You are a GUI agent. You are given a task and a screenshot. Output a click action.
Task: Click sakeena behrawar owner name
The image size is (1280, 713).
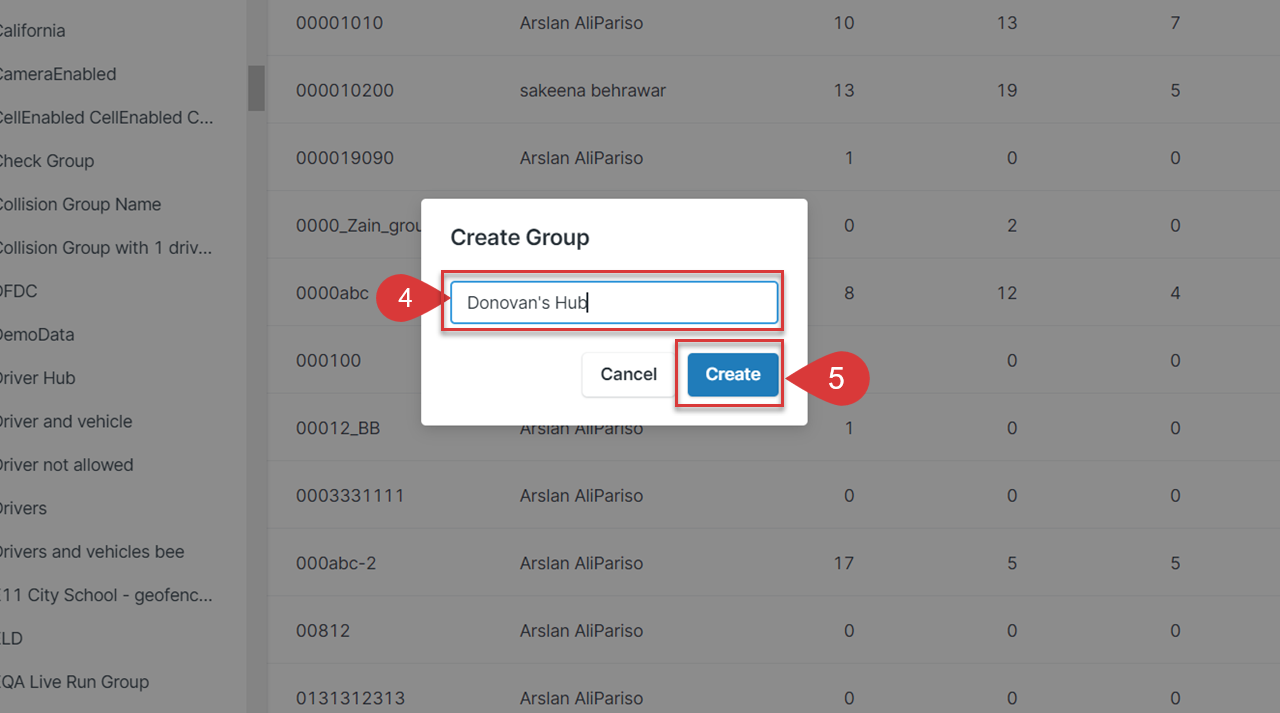coord(593,90)
